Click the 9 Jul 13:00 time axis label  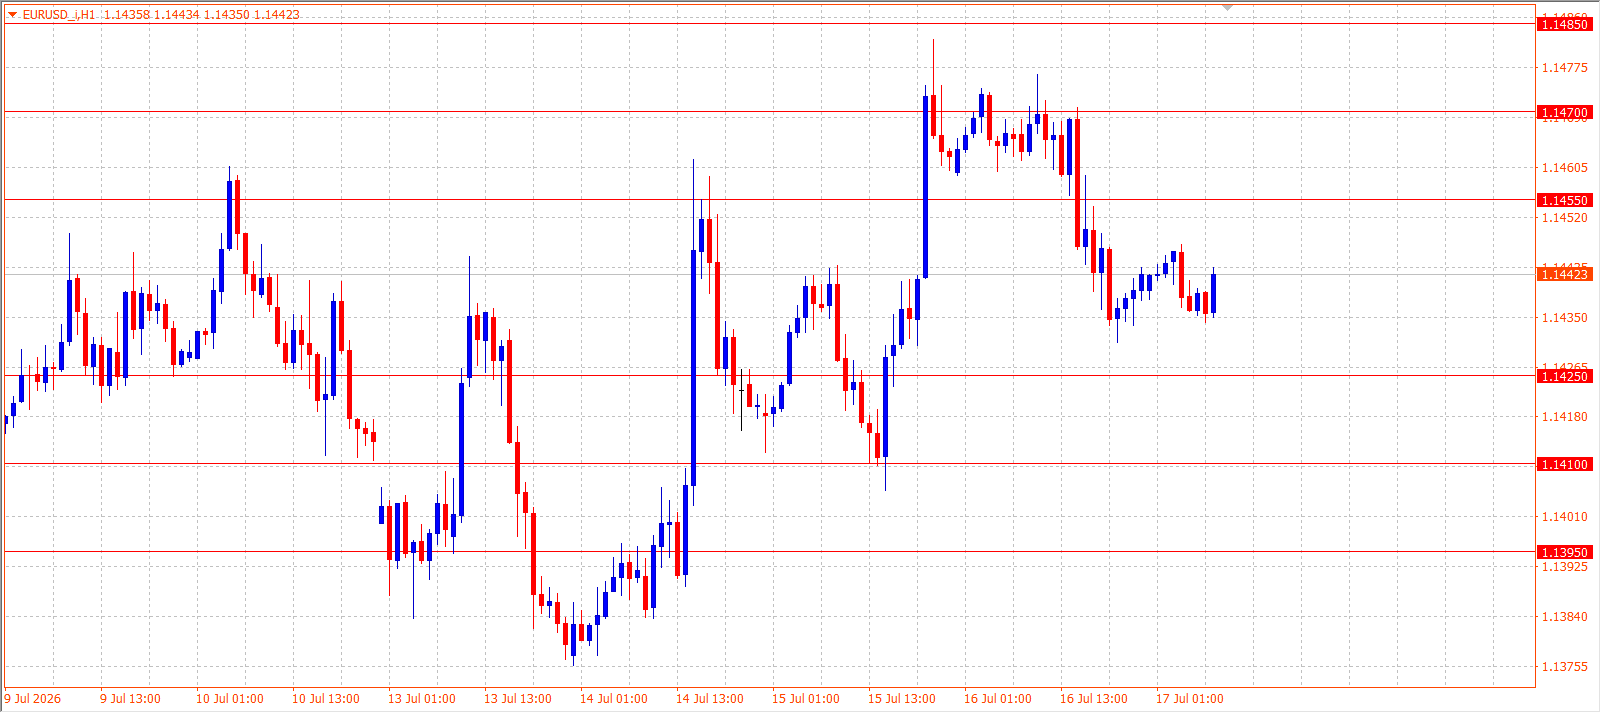pyautogui.click(x=130, y=699)
